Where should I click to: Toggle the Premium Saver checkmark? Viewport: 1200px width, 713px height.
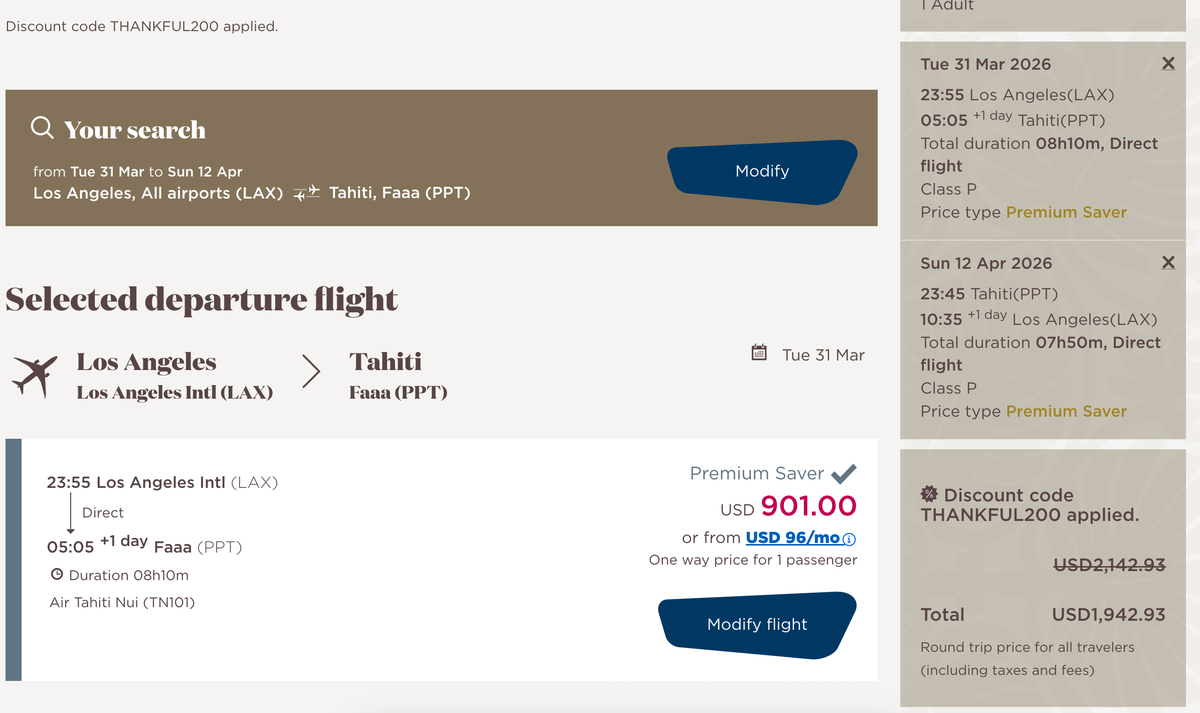(x=844, y=473)
